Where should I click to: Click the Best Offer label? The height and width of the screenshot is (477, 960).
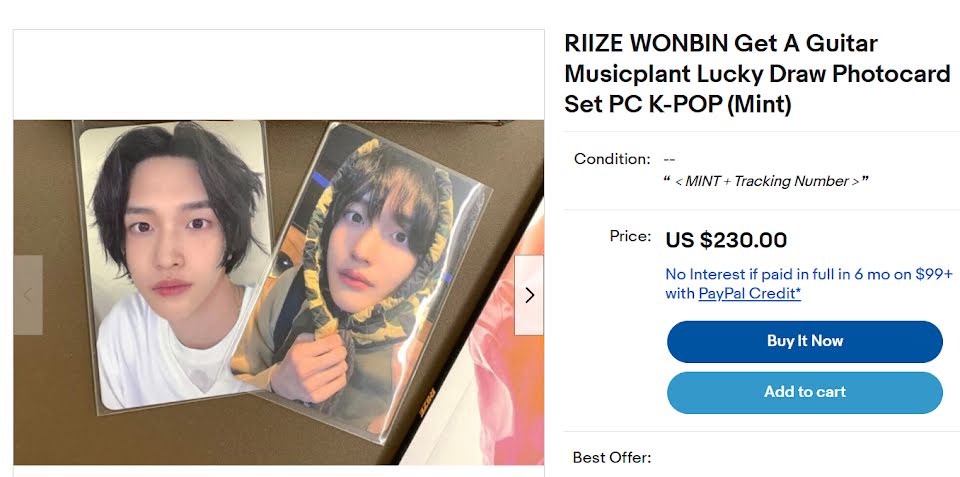point(611,457)
